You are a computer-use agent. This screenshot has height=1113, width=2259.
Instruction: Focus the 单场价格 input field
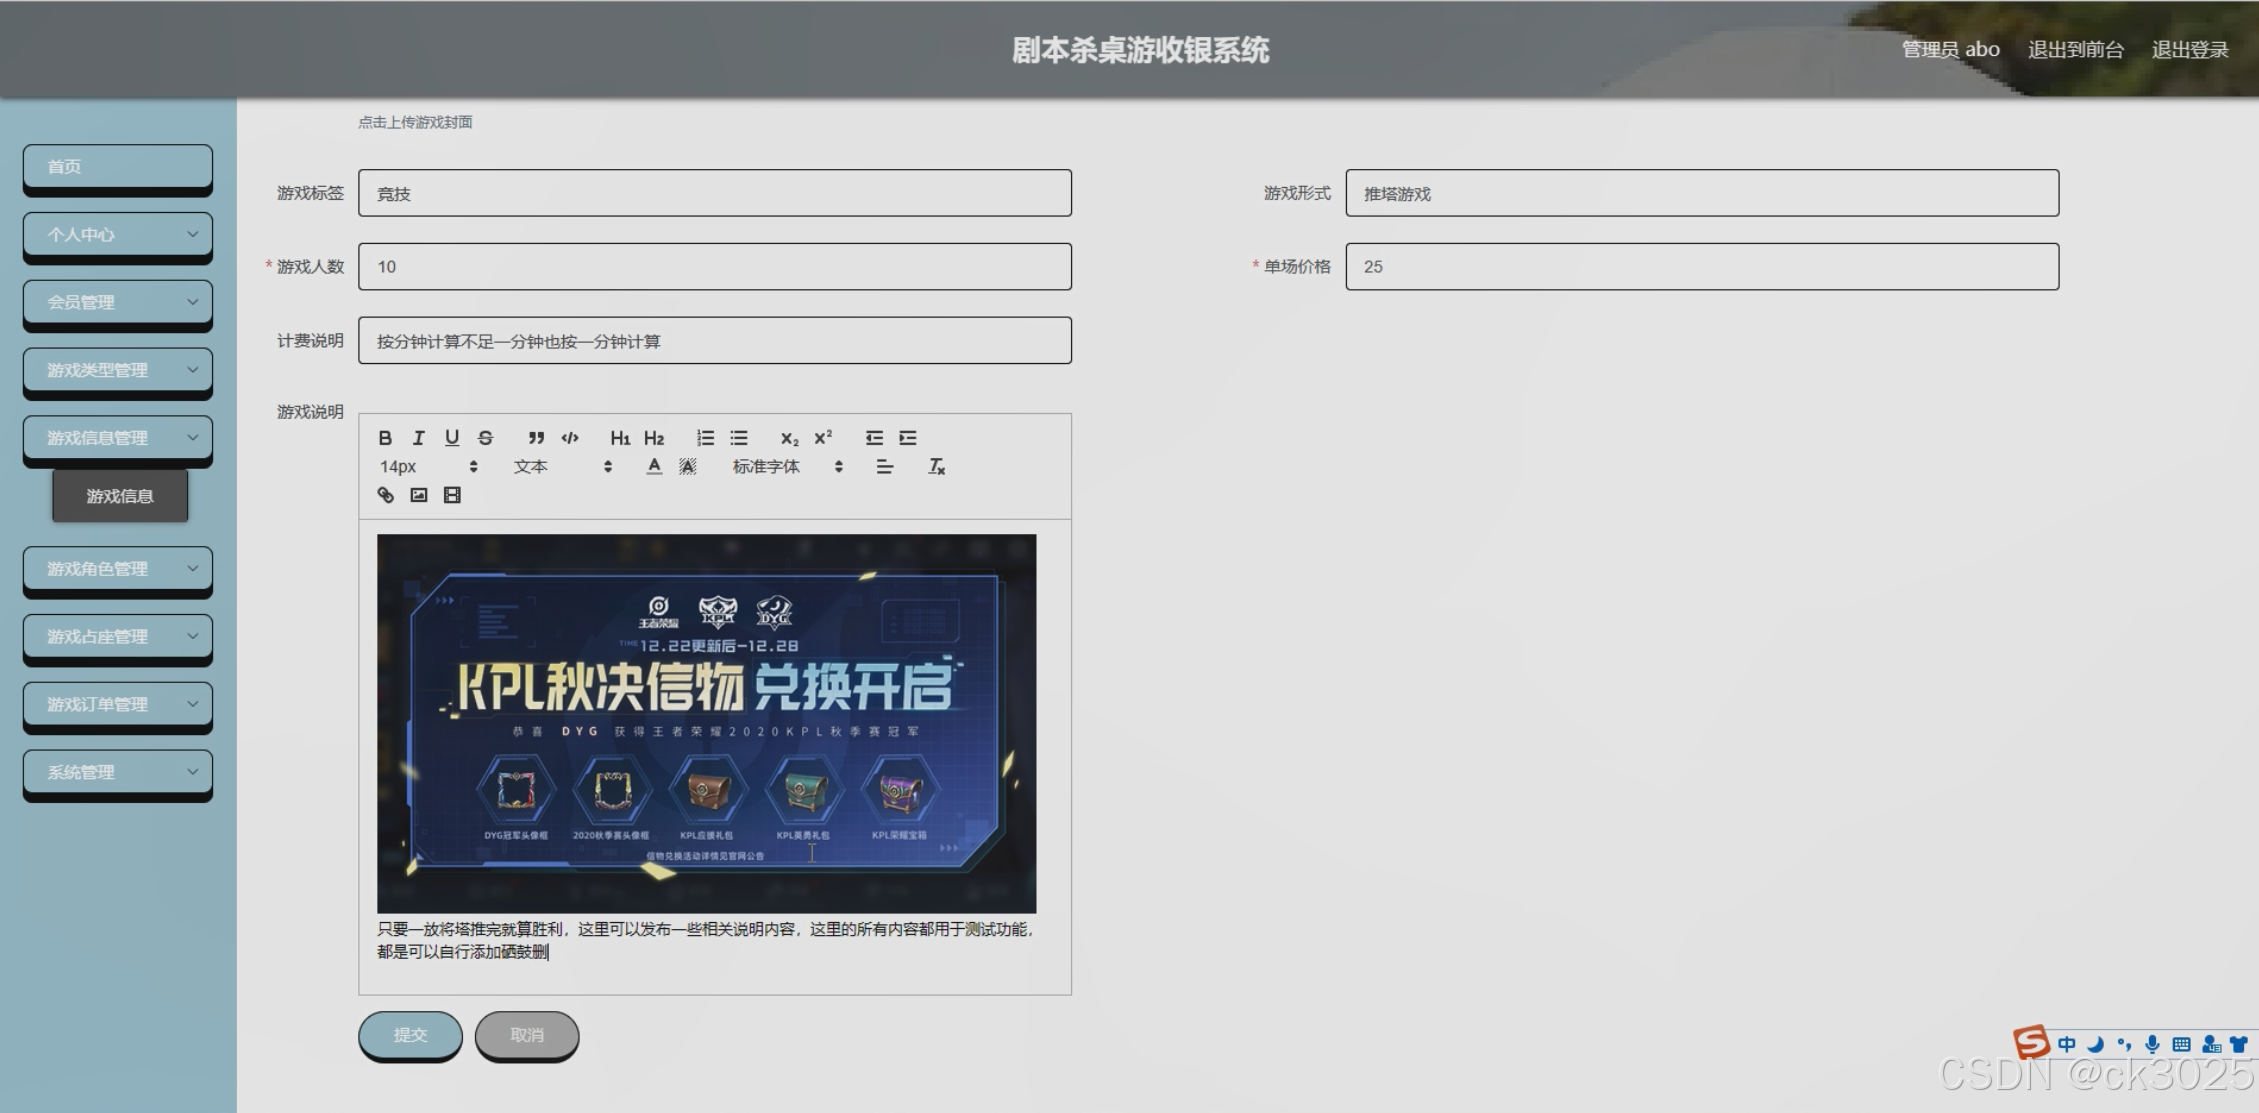click(x=1702, y=267)
